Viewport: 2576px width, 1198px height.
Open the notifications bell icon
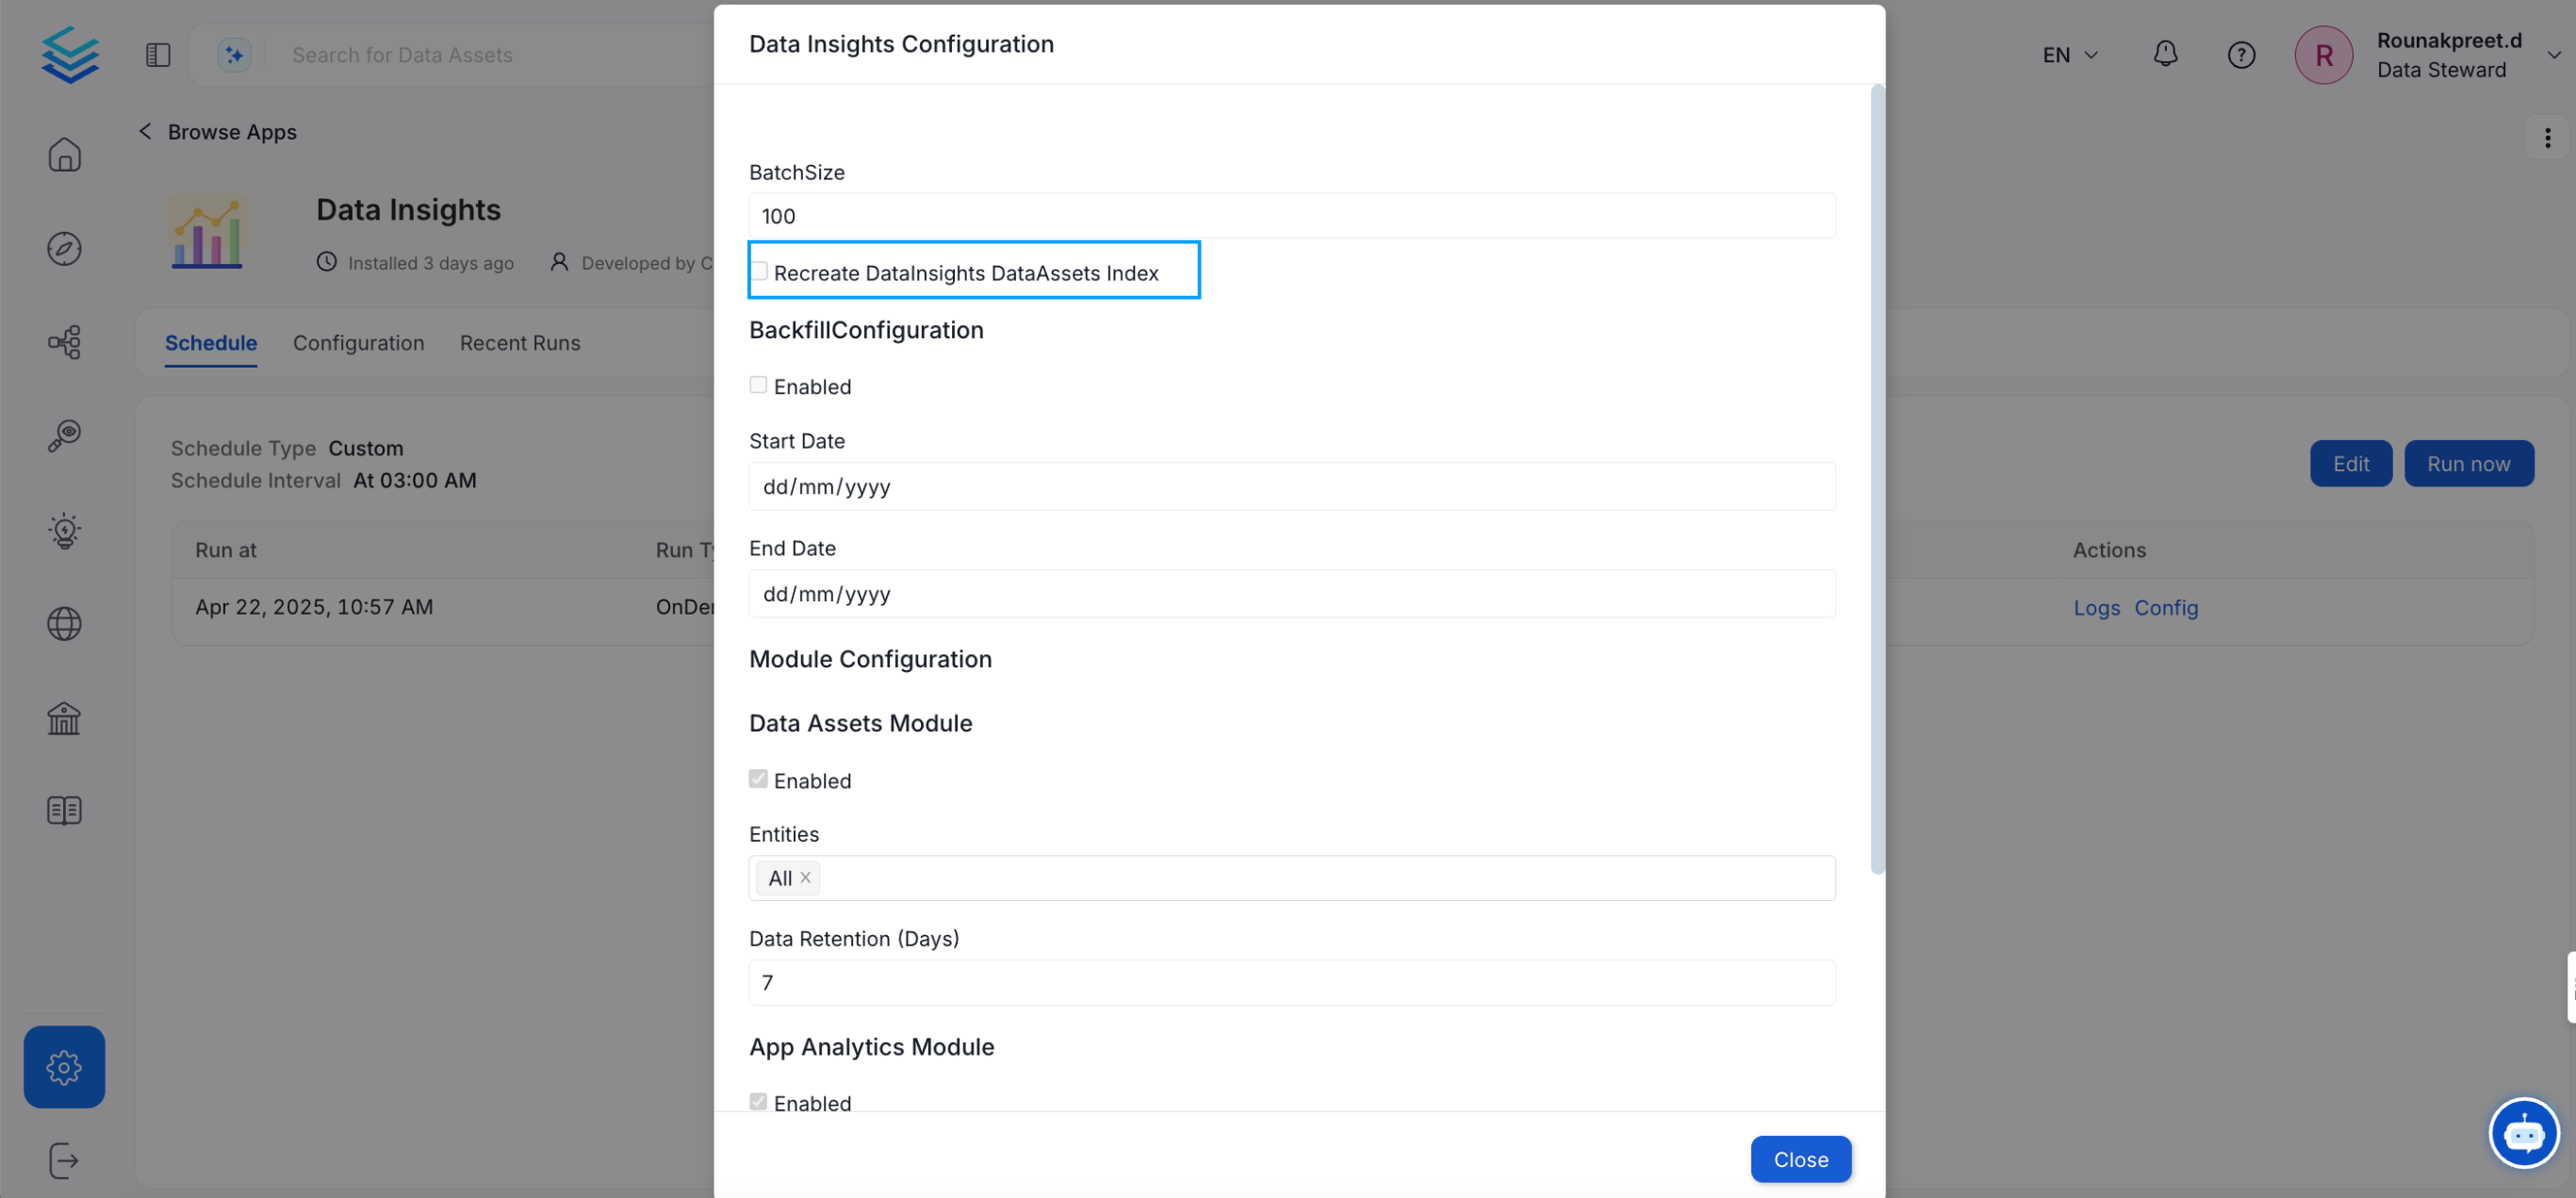(2164, 54)
